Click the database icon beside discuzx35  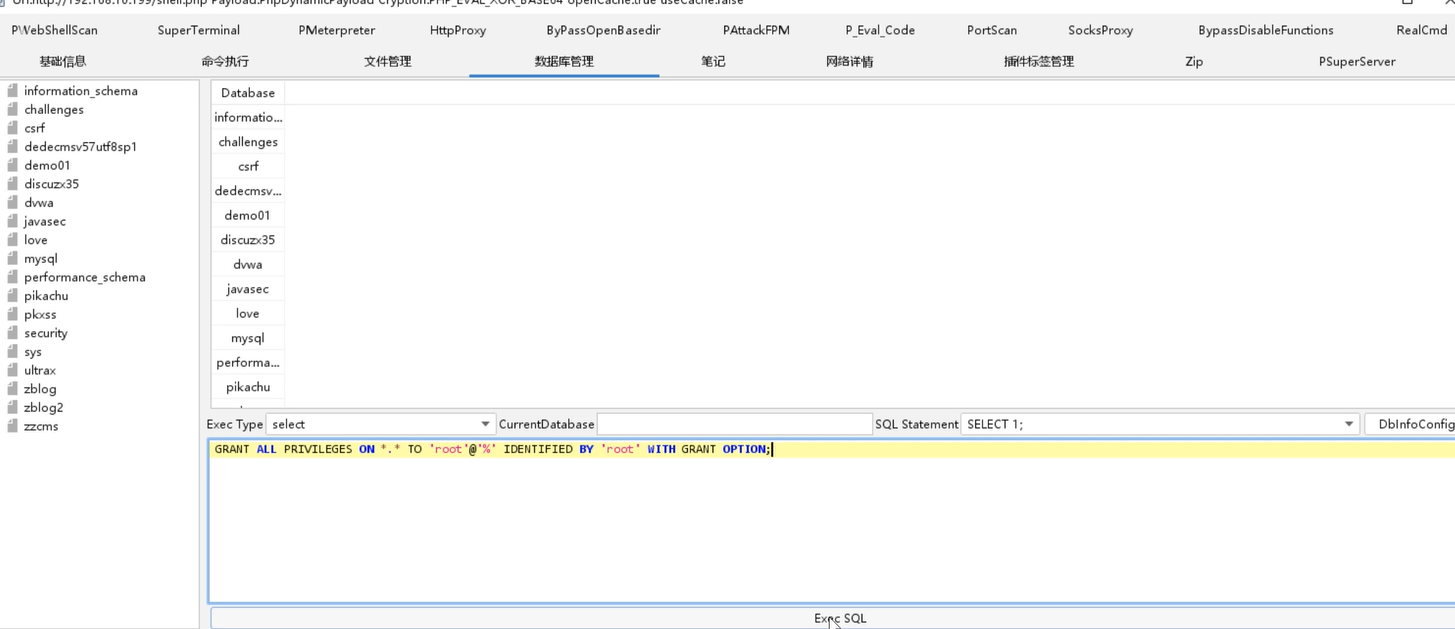click(x=13, y=184)
